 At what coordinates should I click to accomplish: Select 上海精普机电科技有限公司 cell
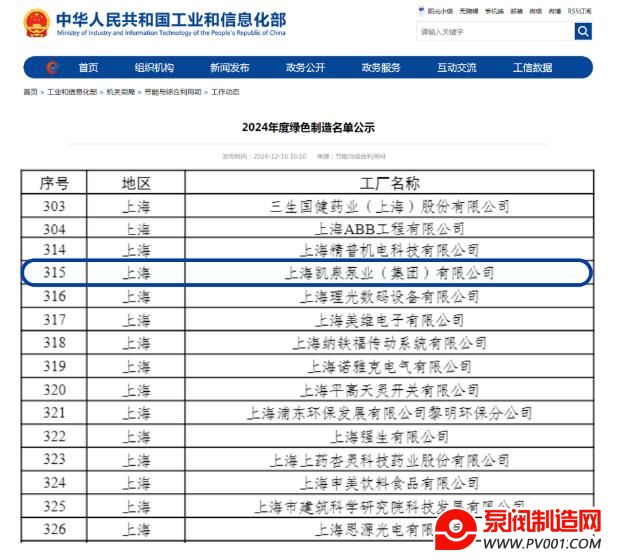[x=389, y=250]
